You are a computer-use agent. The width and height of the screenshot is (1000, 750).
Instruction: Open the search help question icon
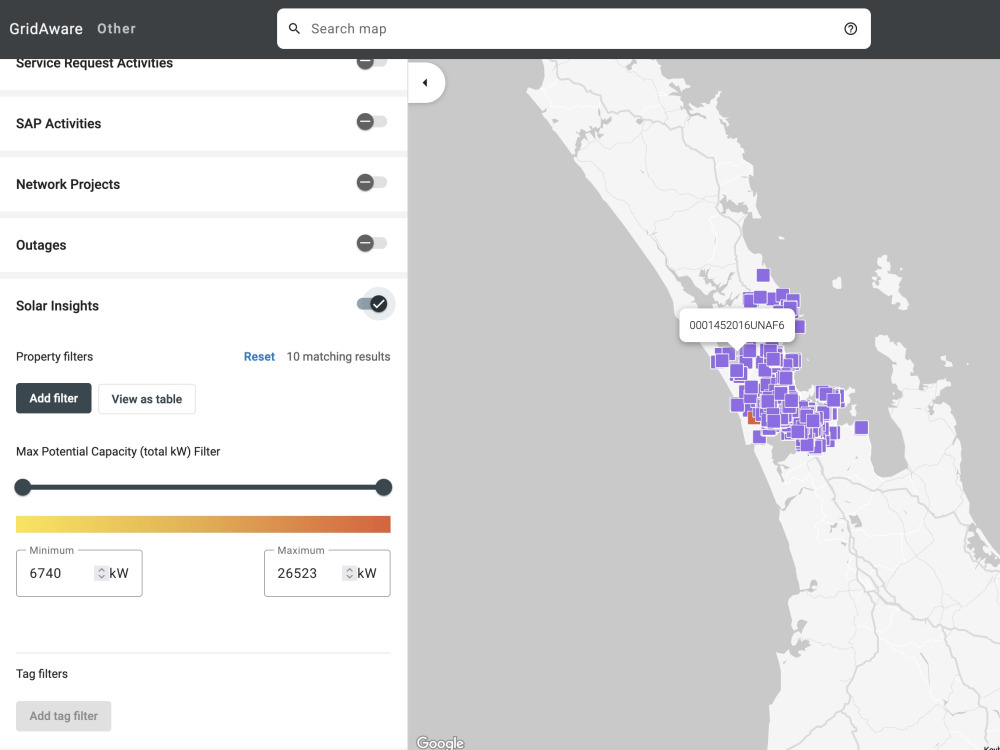click(850, 29)
